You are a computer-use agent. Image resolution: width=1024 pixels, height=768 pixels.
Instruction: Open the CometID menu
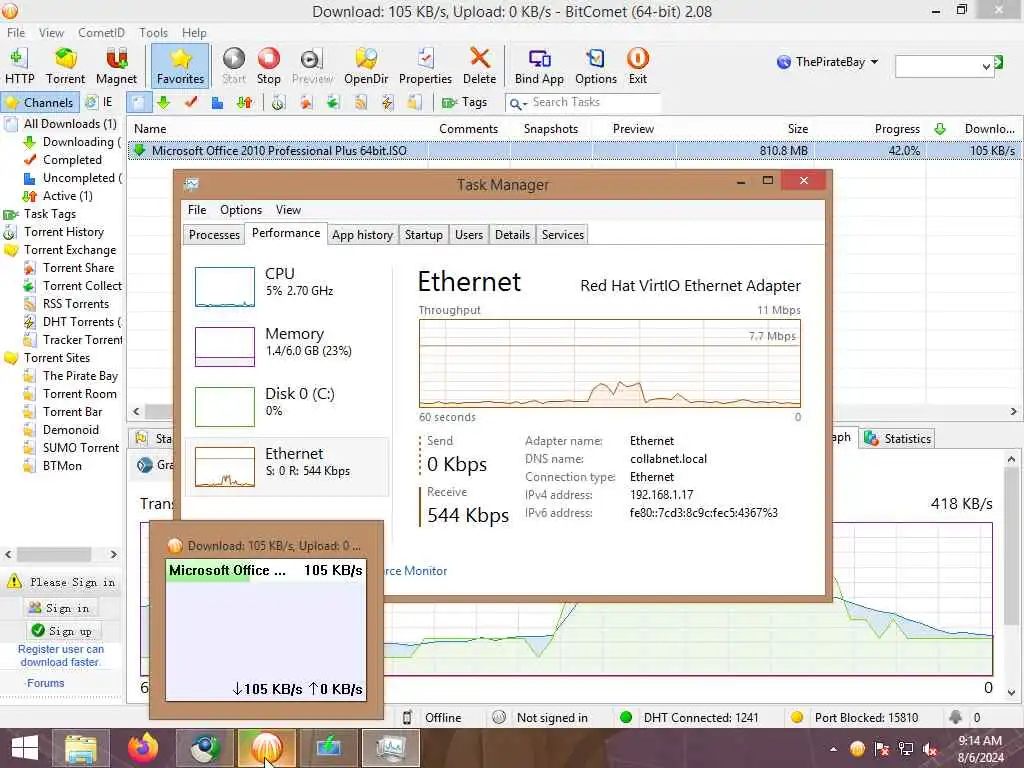(101, 33)
